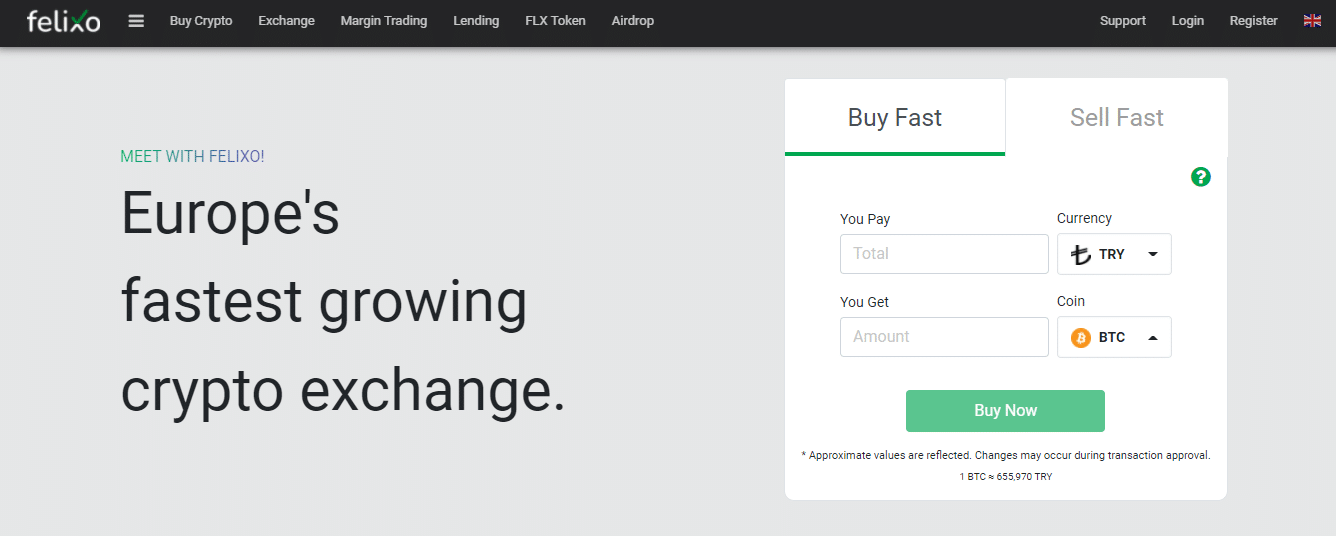Viewport: 1336px width, 536px height.
Task: Open the FLX Token page
Action: [555, 21]
